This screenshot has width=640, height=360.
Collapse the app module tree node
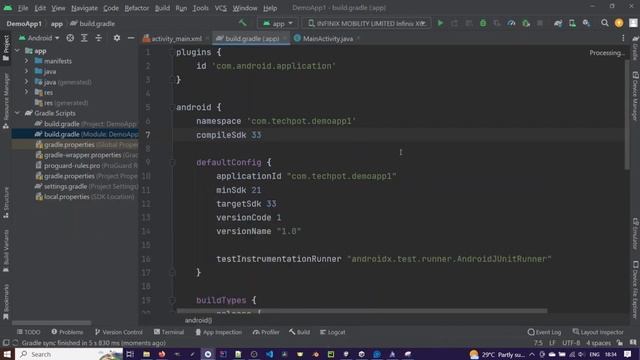[18, 51]
